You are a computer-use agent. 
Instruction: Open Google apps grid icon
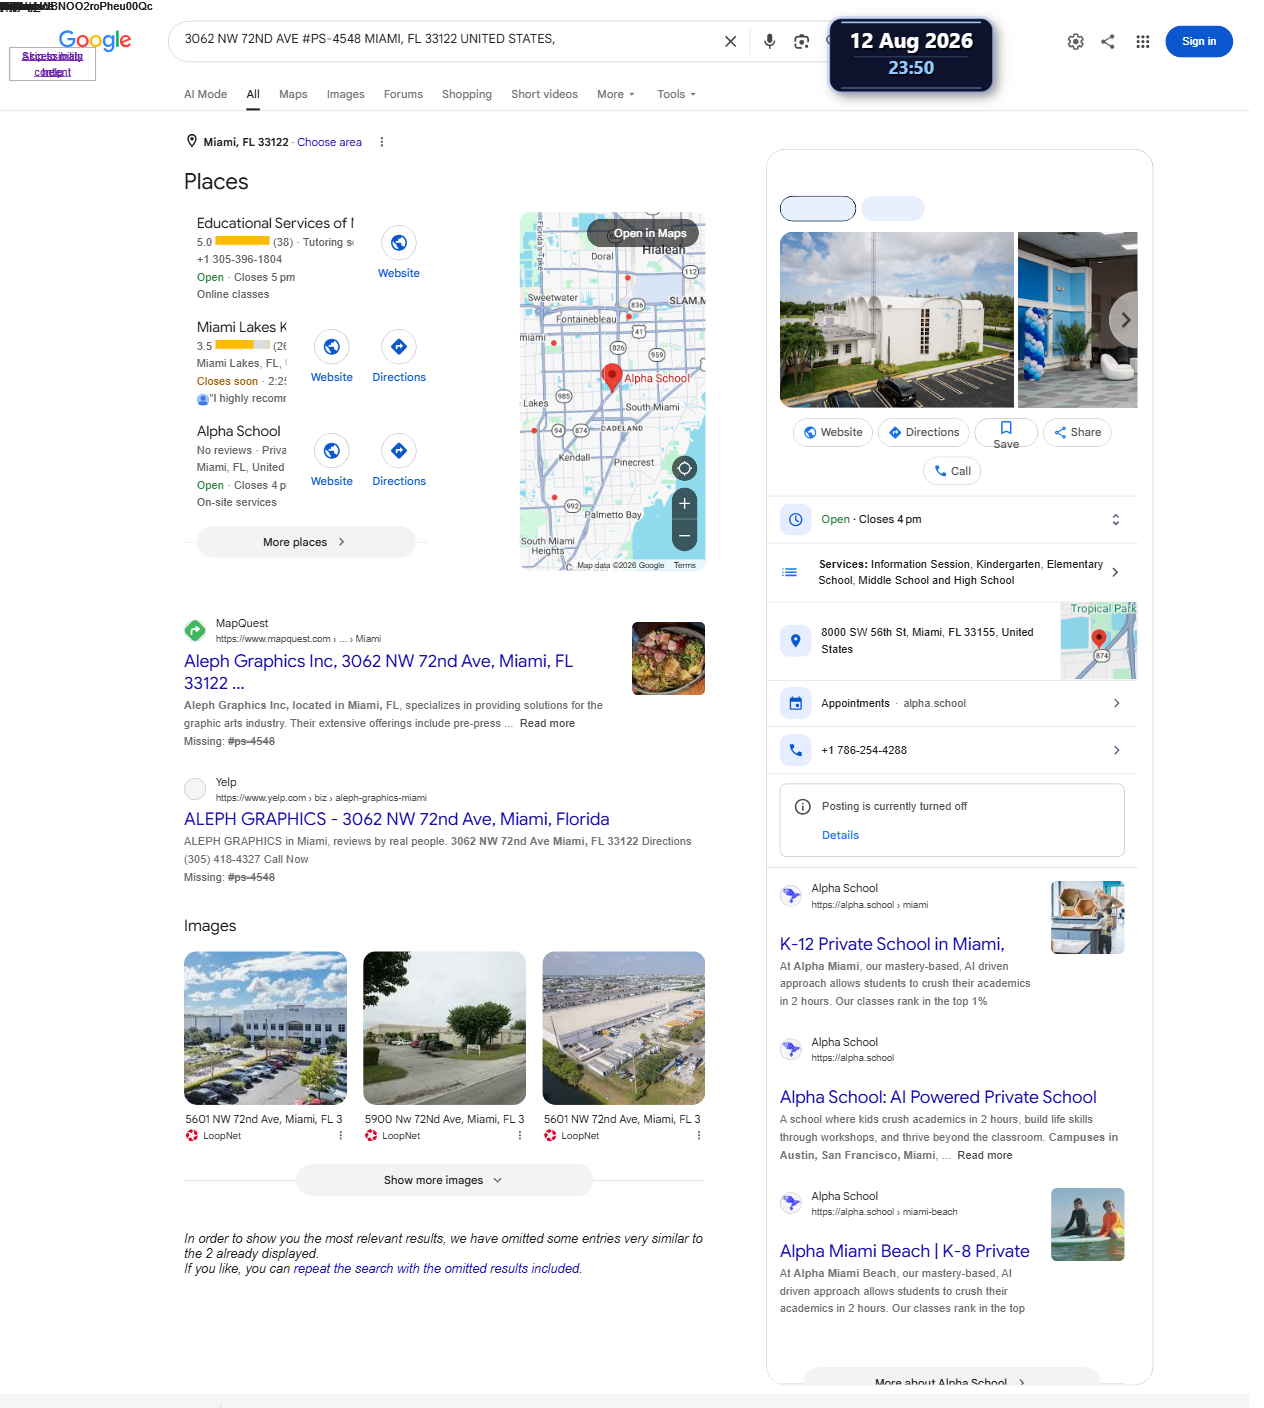[1143, 41]
